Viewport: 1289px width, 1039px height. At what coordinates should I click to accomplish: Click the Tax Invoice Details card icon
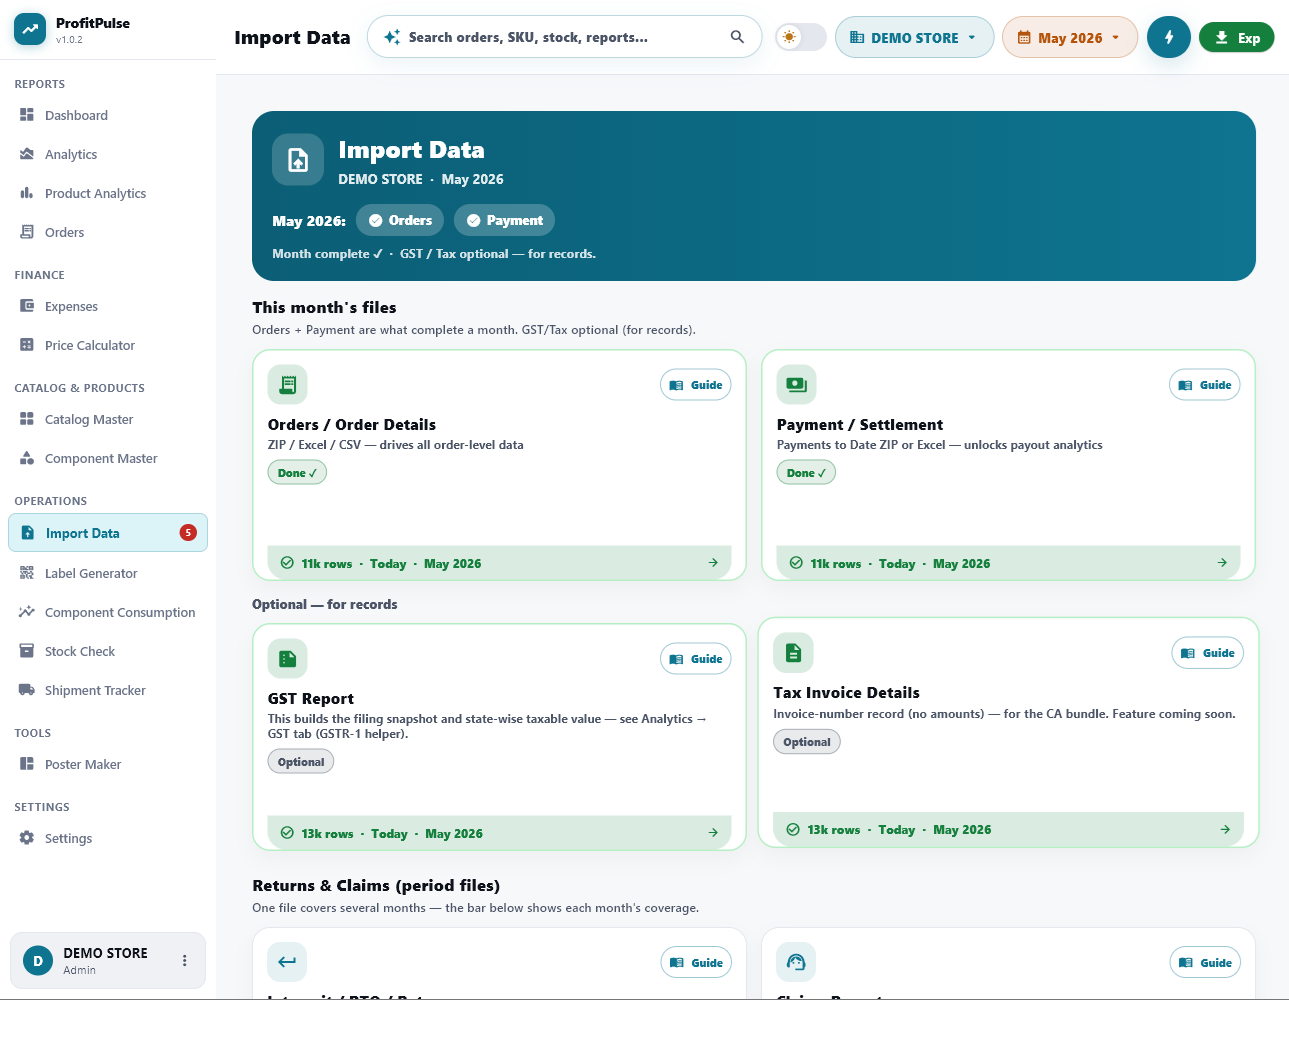pos(793,653)
